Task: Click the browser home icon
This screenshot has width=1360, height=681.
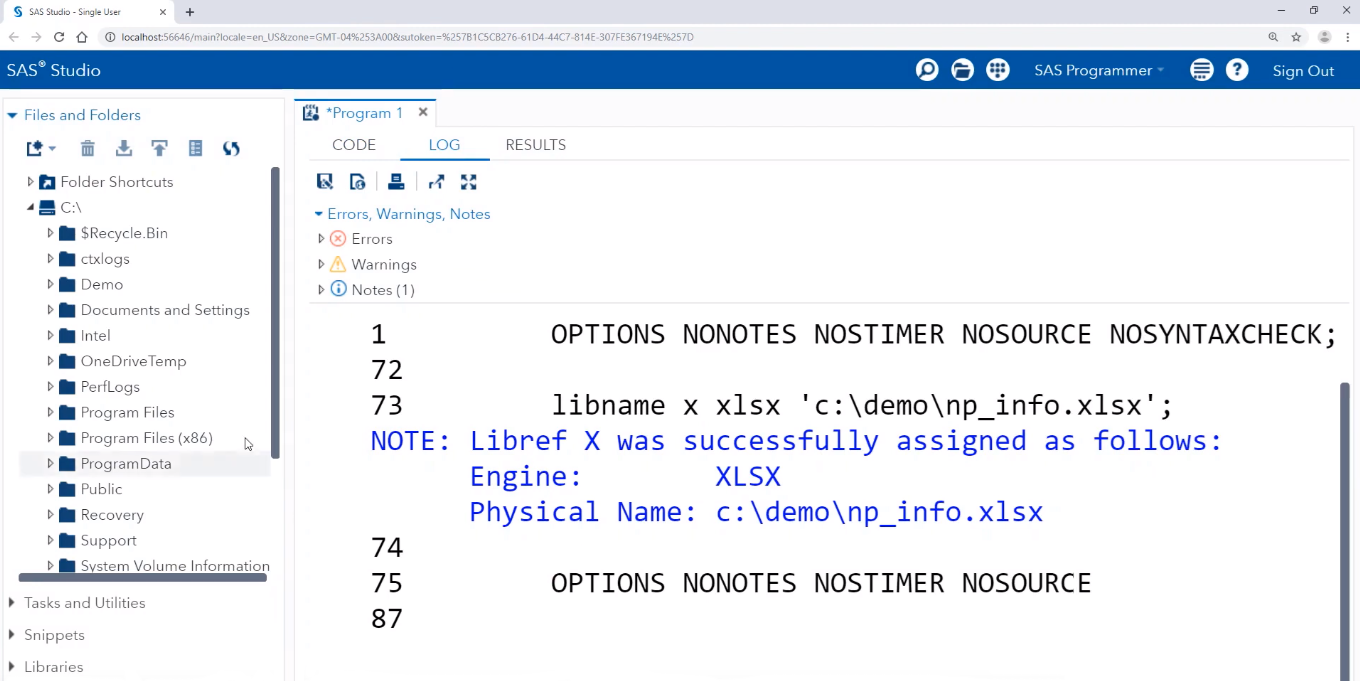Action: (x=82, y=37)
